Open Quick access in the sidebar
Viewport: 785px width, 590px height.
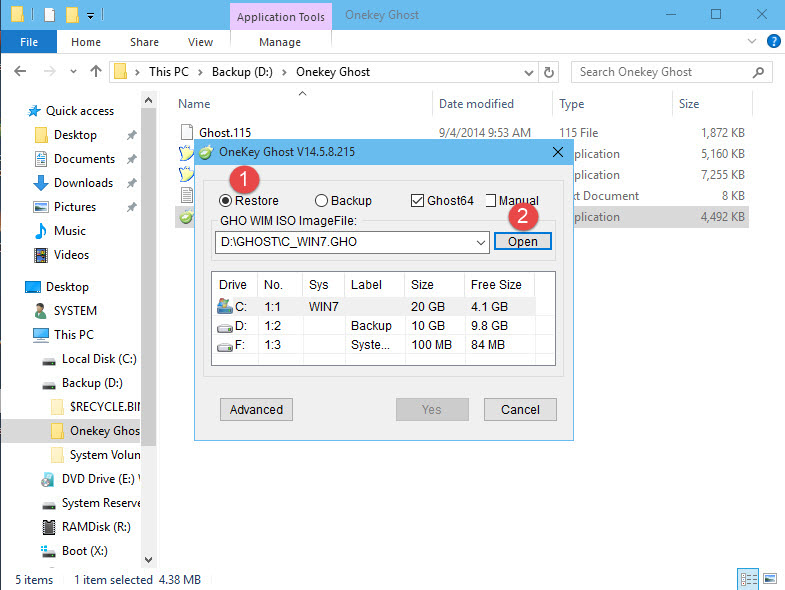[x=80, y=111]
